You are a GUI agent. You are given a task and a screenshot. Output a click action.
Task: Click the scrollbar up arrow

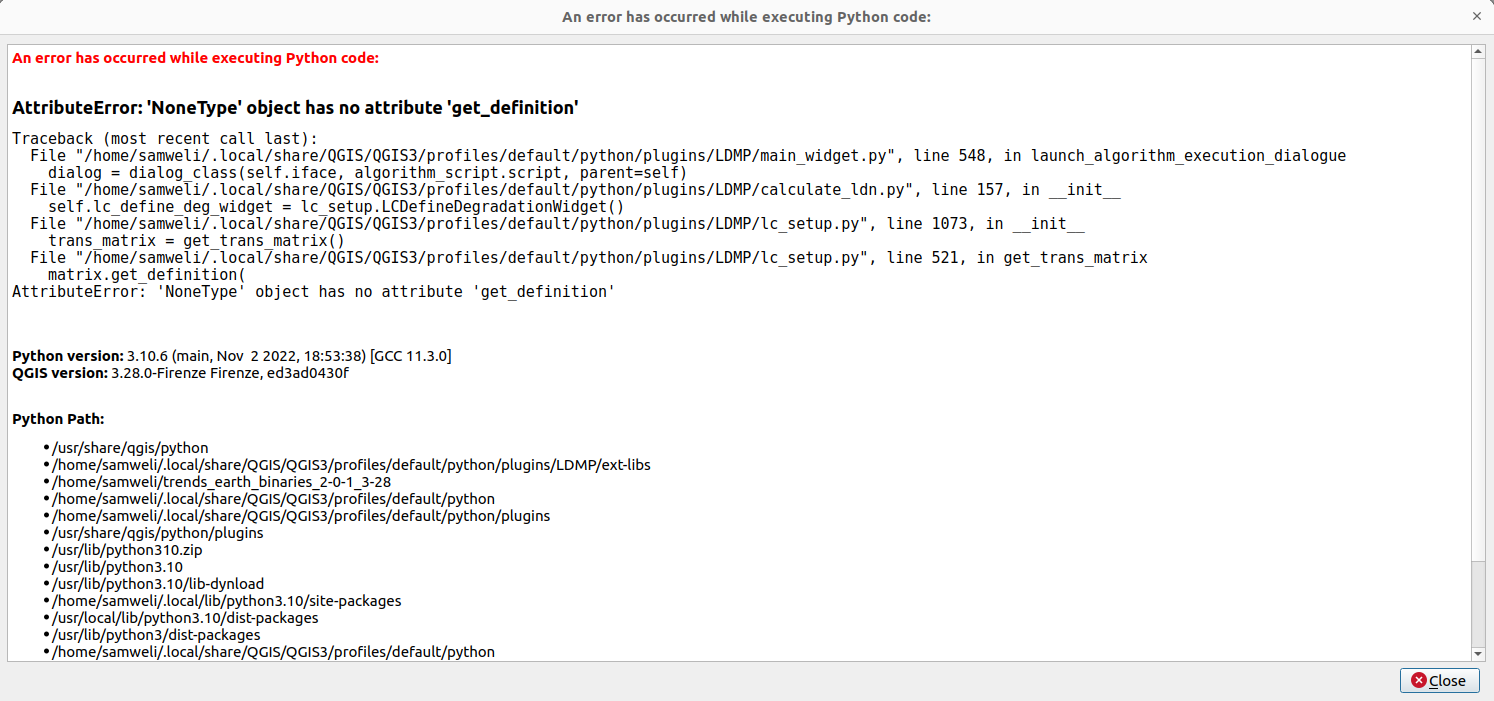[1477, 49]
